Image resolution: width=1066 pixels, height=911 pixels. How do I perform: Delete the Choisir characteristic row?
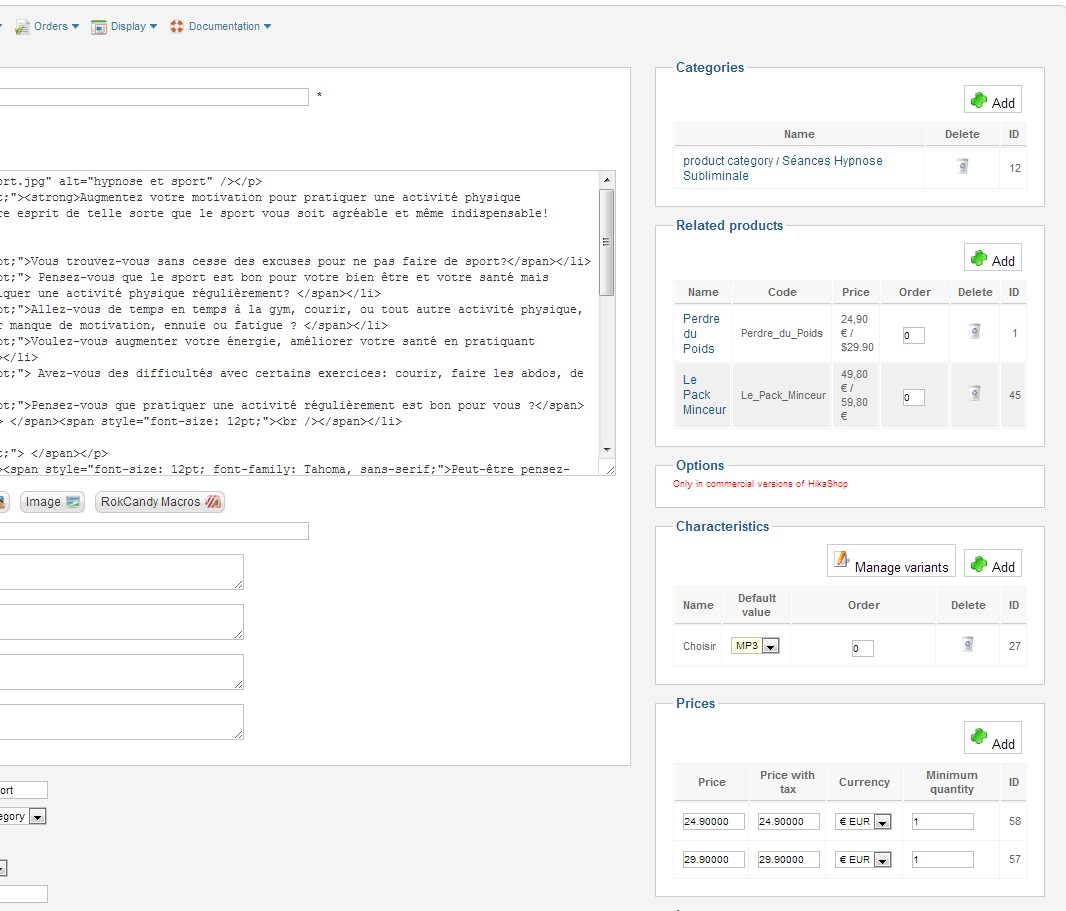point(967,645)
